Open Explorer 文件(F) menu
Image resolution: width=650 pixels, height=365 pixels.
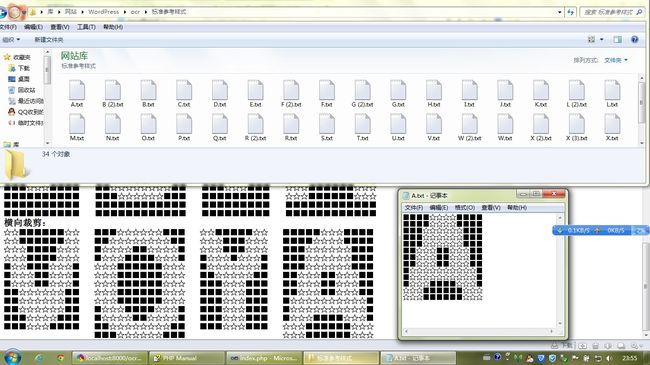pos(8,27)
